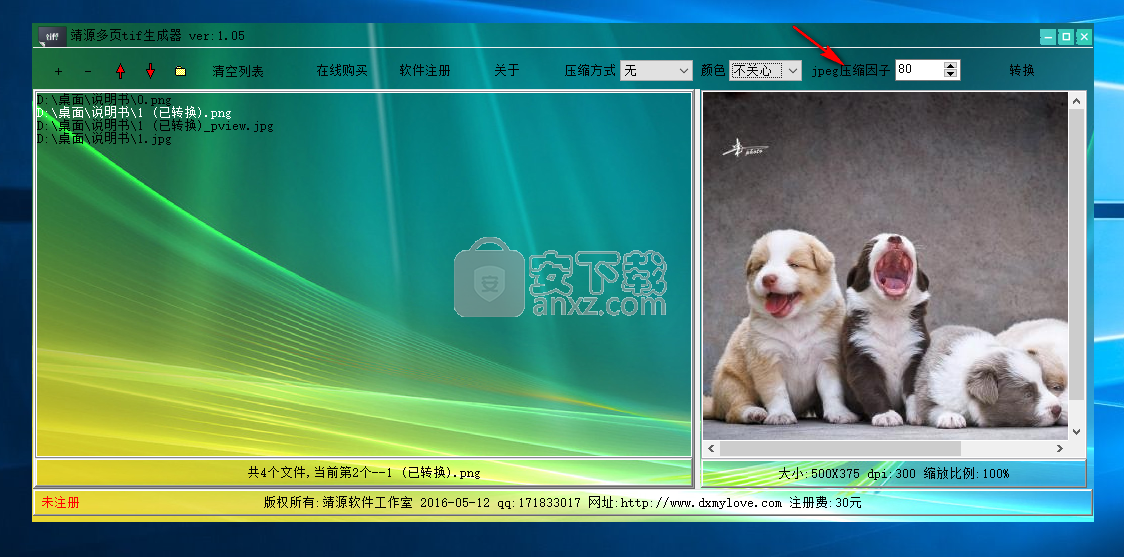This screenshot has height=557, width=1124.
Task: Click preview horizontal scrollbar left arrow
Action: point(711,448)
